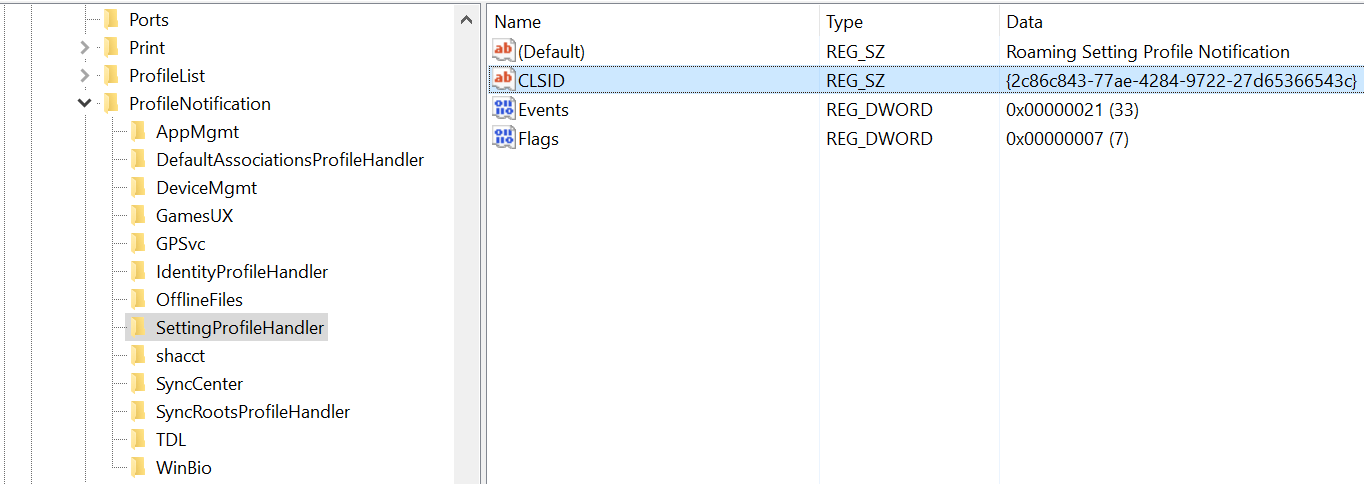Select the TDL subkey
The height and width of the screenshot is (484, 1364).
[171, 440]
